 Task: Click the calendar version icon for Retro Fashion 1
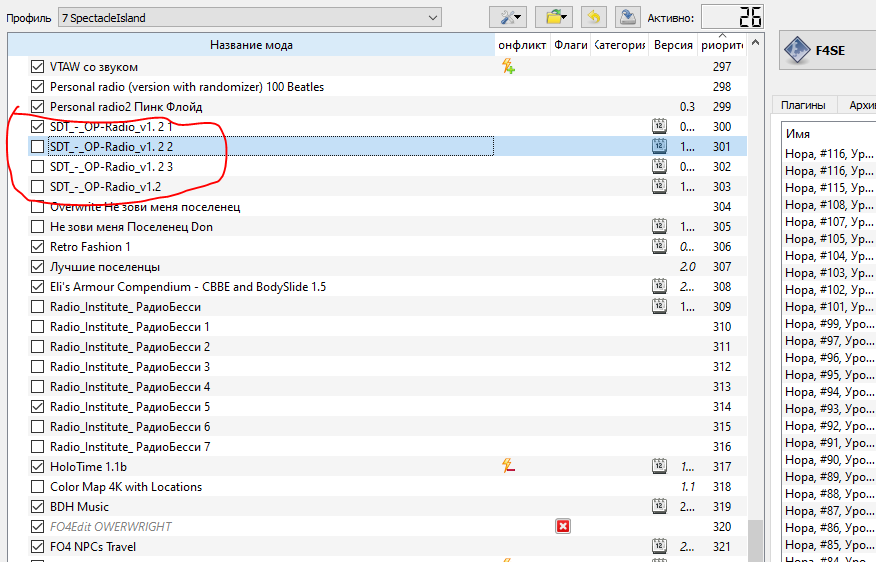(x=659, y=247)
